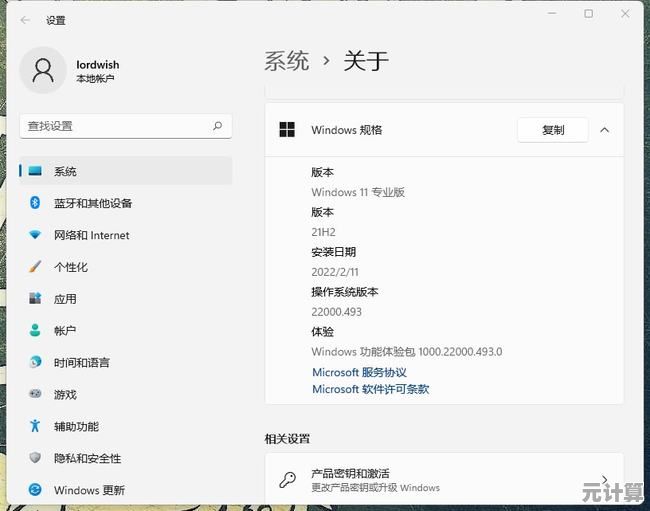Open 产品密钥和激活 via right chevron
Image resolution: width=650 pixels, height=511 pixels.
pos(604,480)
